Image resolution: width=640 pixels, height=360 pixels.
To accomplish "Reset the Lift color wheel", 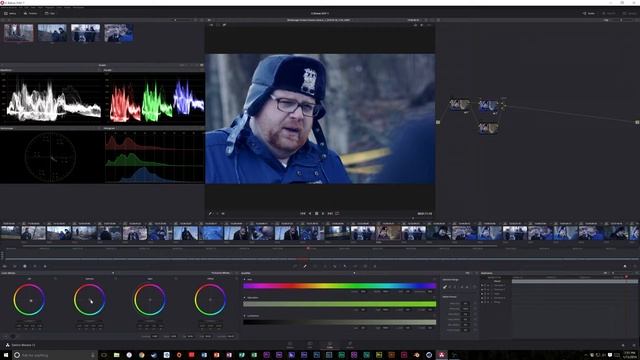I will point(55,279).
